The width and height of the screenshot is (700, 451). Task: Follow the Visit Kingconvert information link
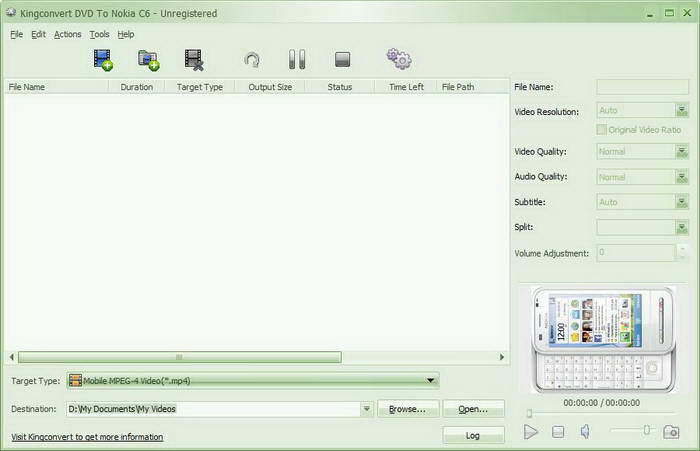pyautogui.click(x=87, y=437)
